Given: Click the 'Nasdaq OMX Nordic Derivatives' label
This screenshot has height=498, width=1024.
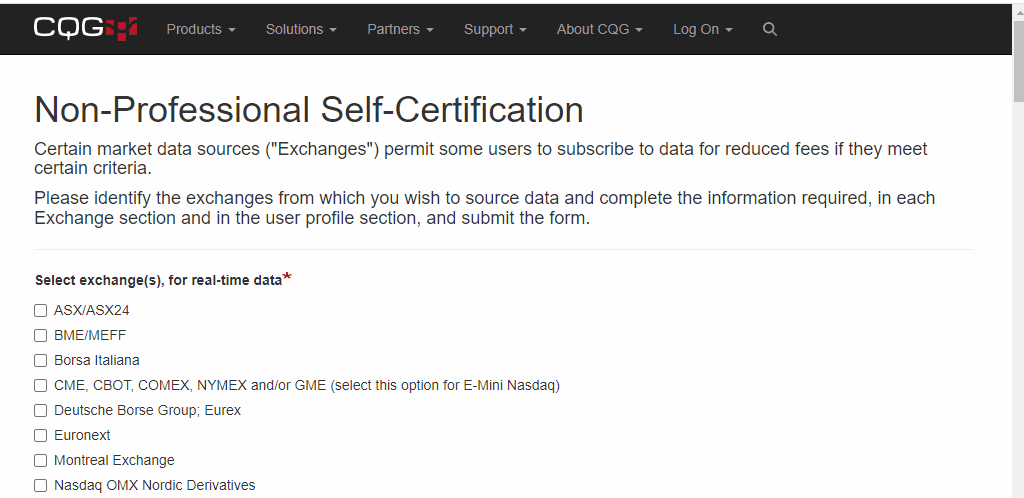Looking at the screenshot, I should point(155,486).
